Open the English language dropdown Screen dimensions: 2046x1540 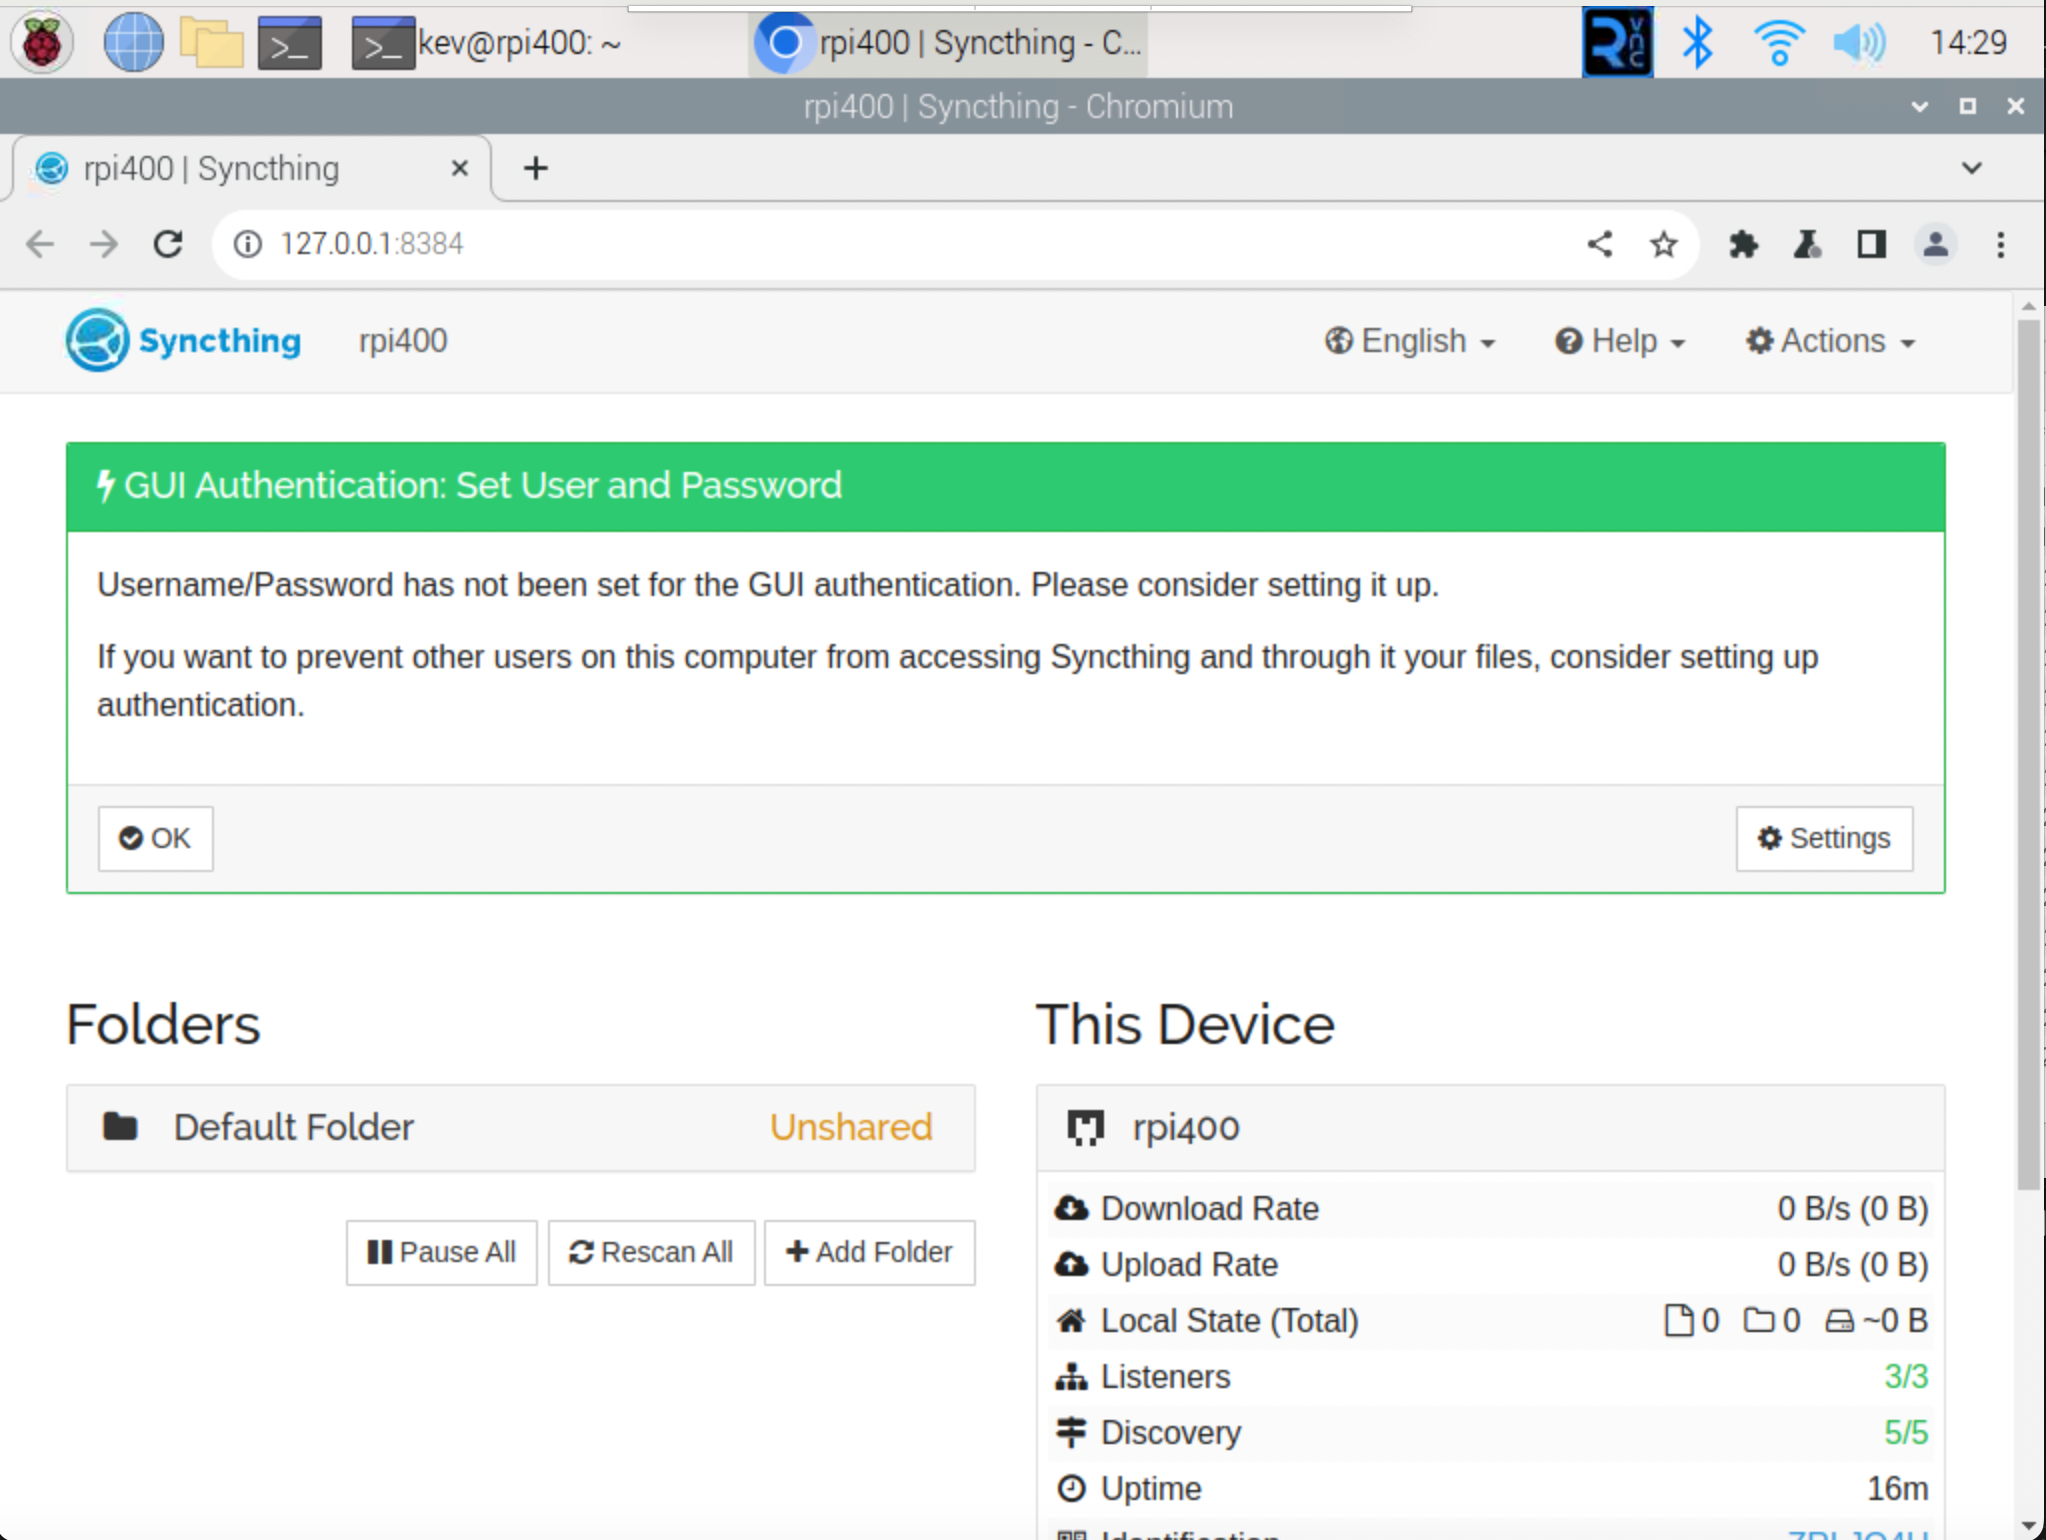pos(1410,341)
